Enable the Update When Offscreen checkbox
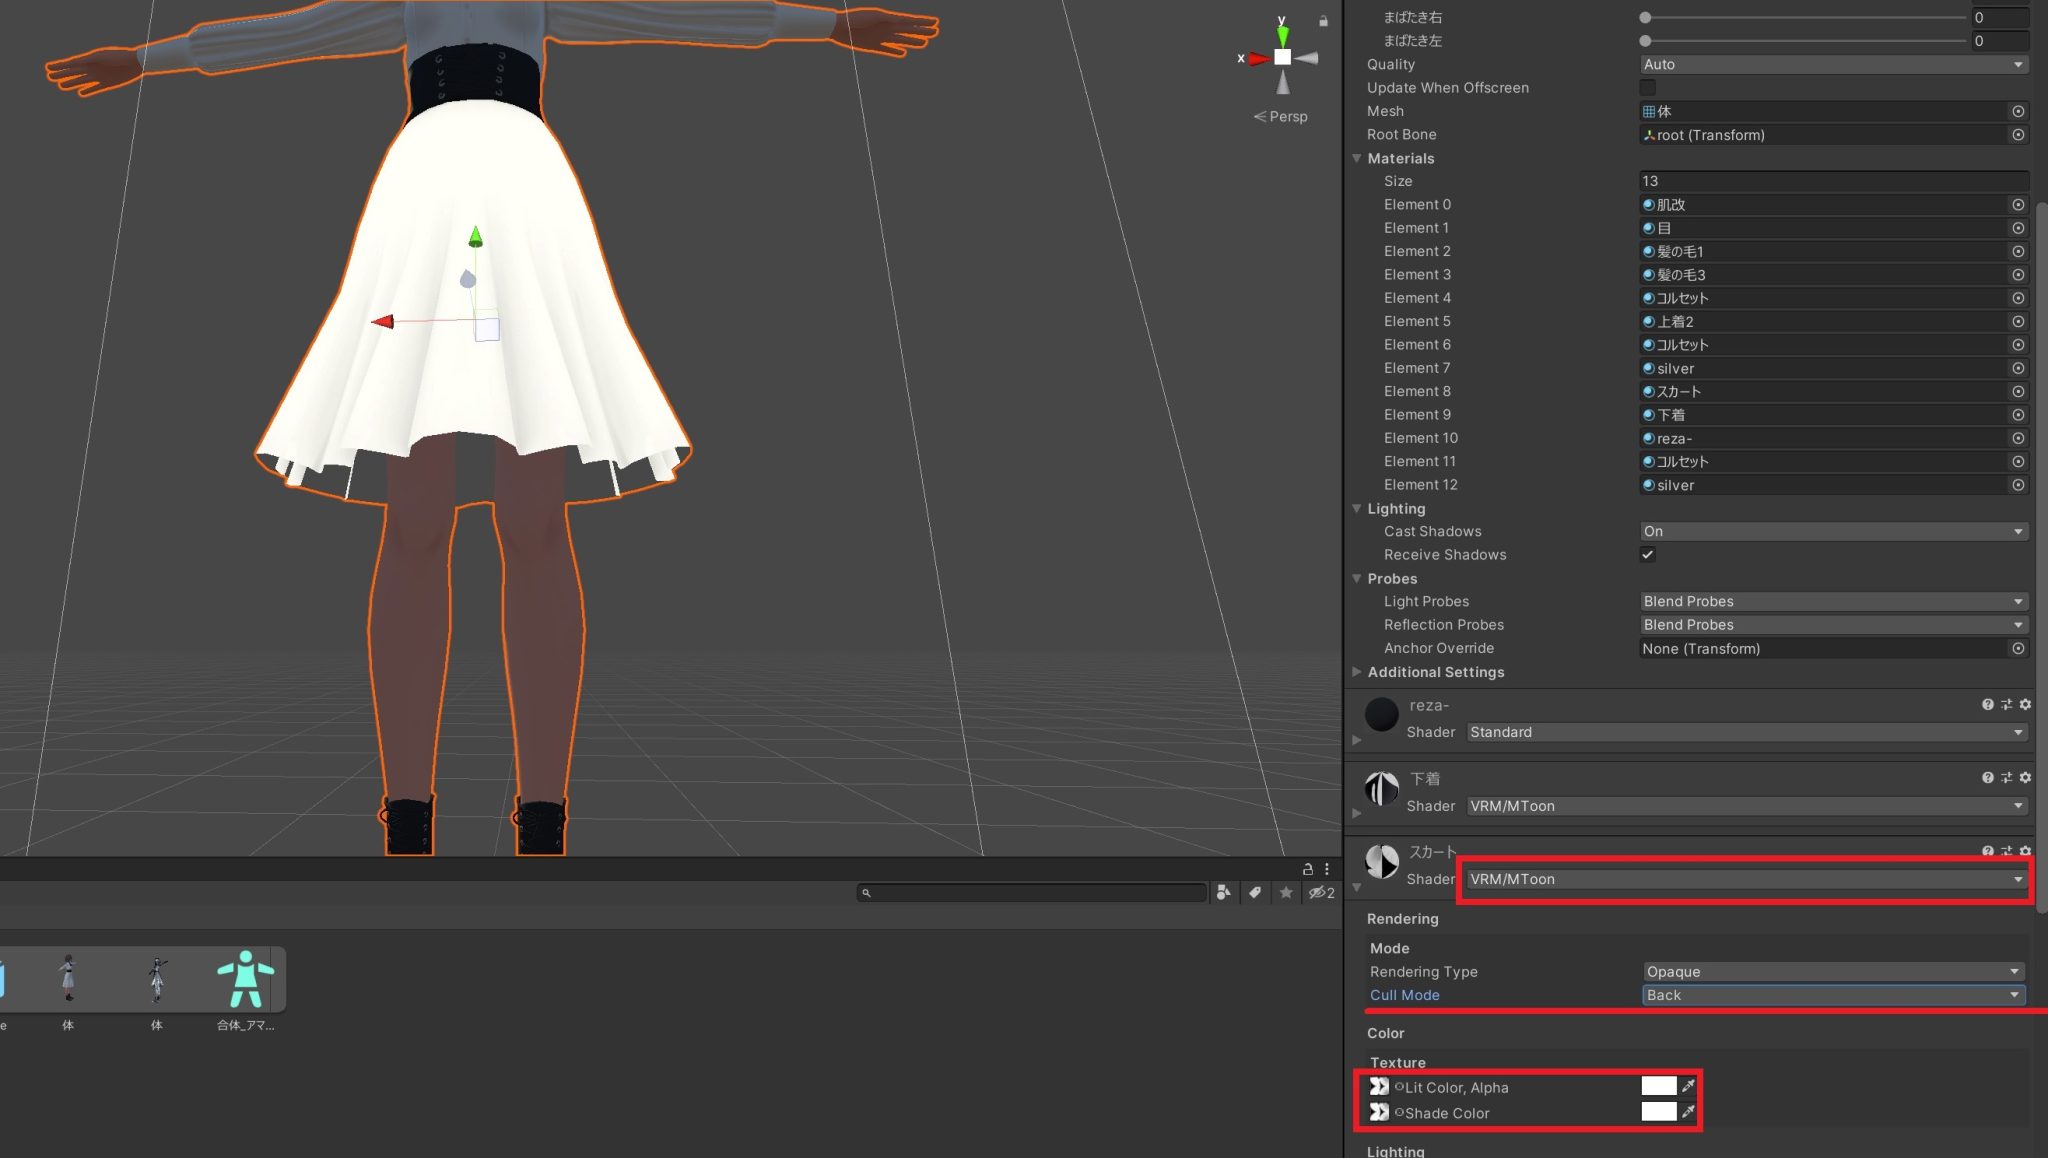 (x=1647, y=88)
